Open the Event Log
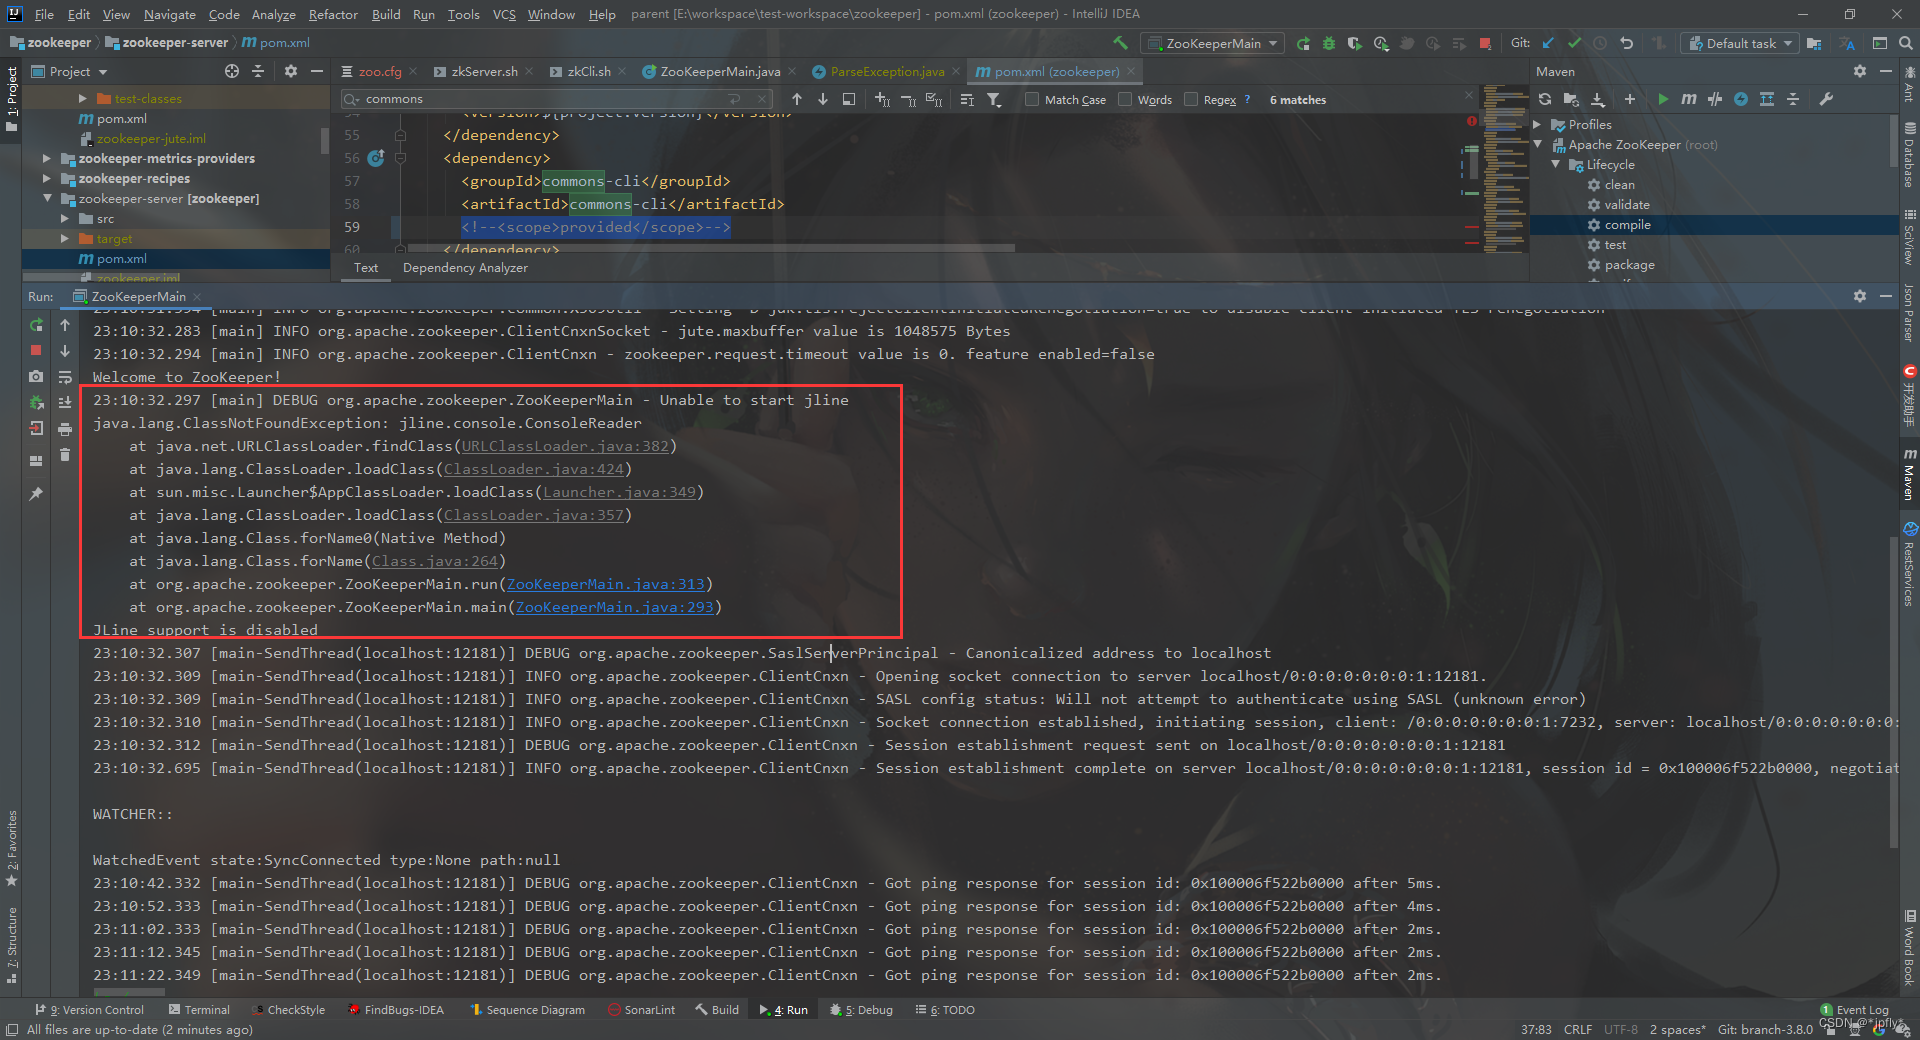 tap(1855, 1010)
